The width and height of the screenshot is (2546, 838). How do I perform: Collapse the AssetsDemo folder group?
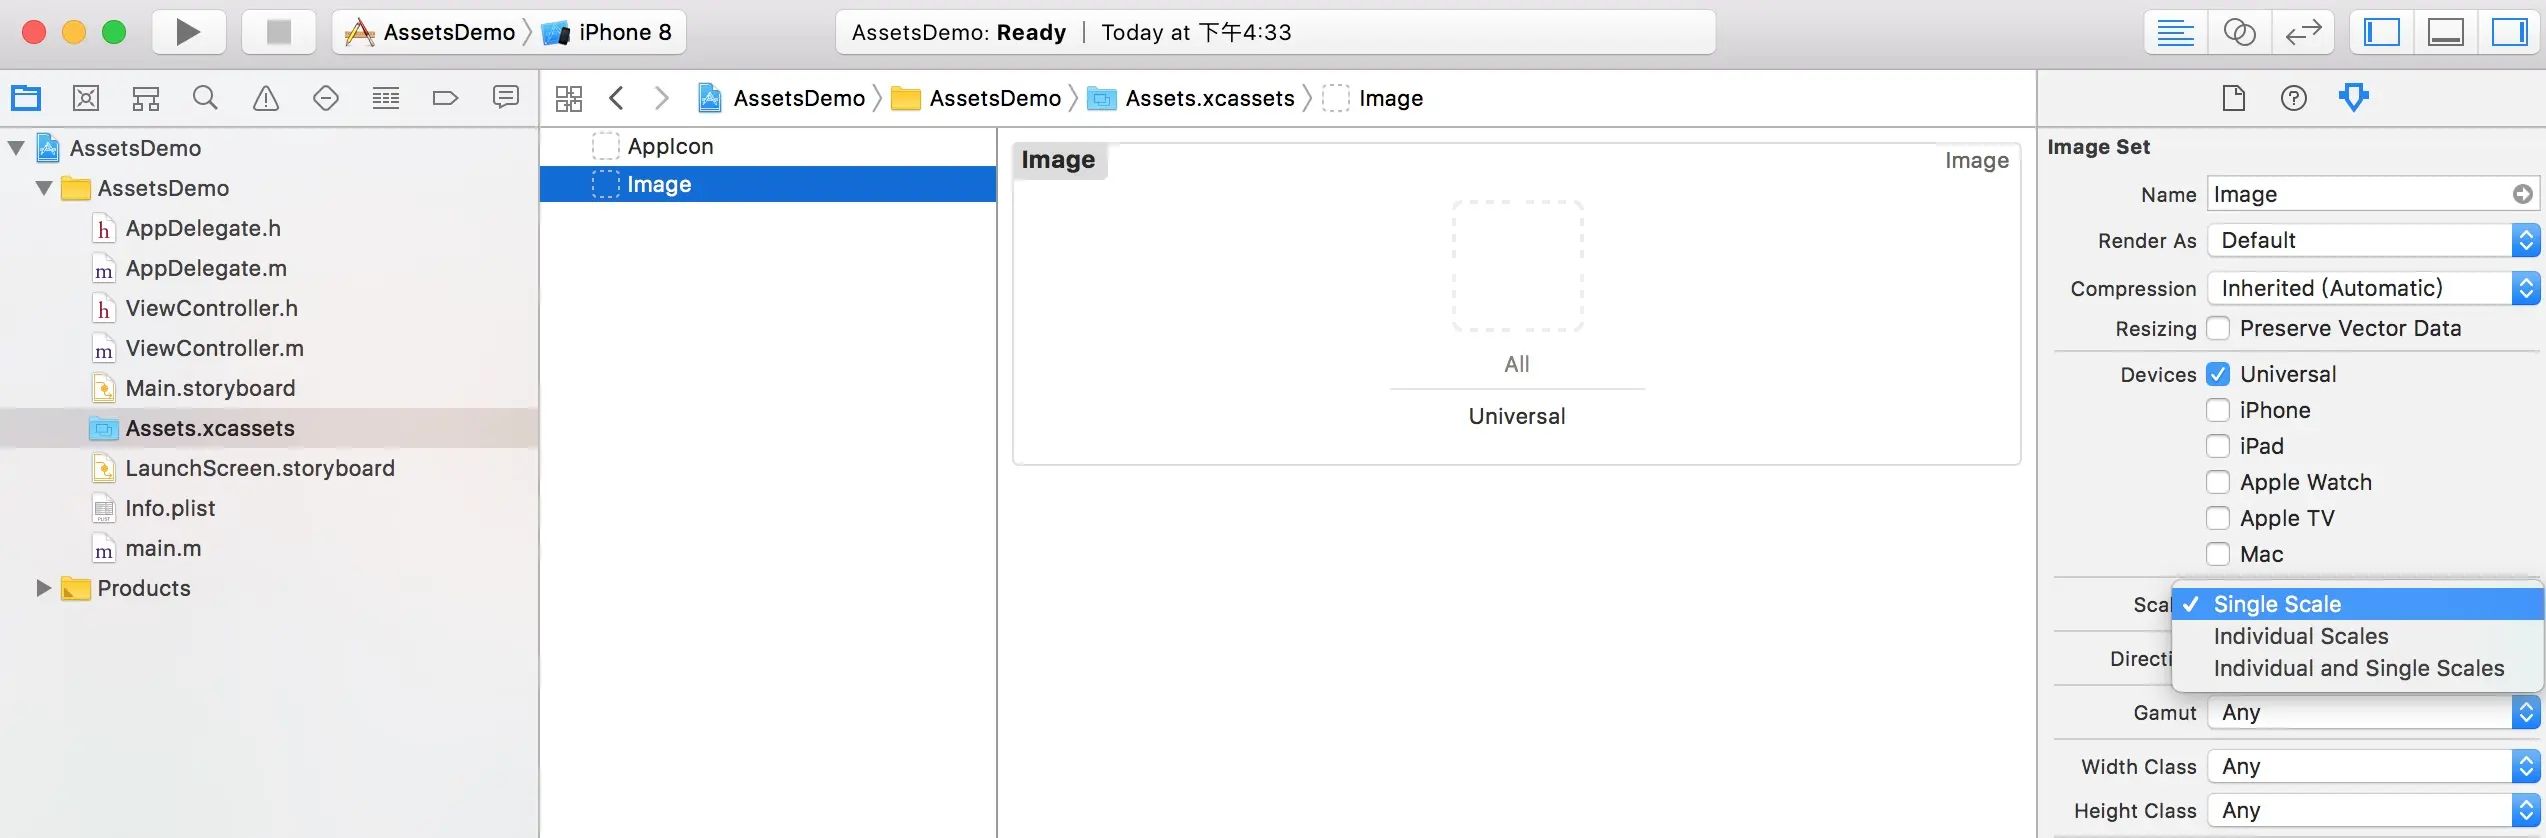44,188
